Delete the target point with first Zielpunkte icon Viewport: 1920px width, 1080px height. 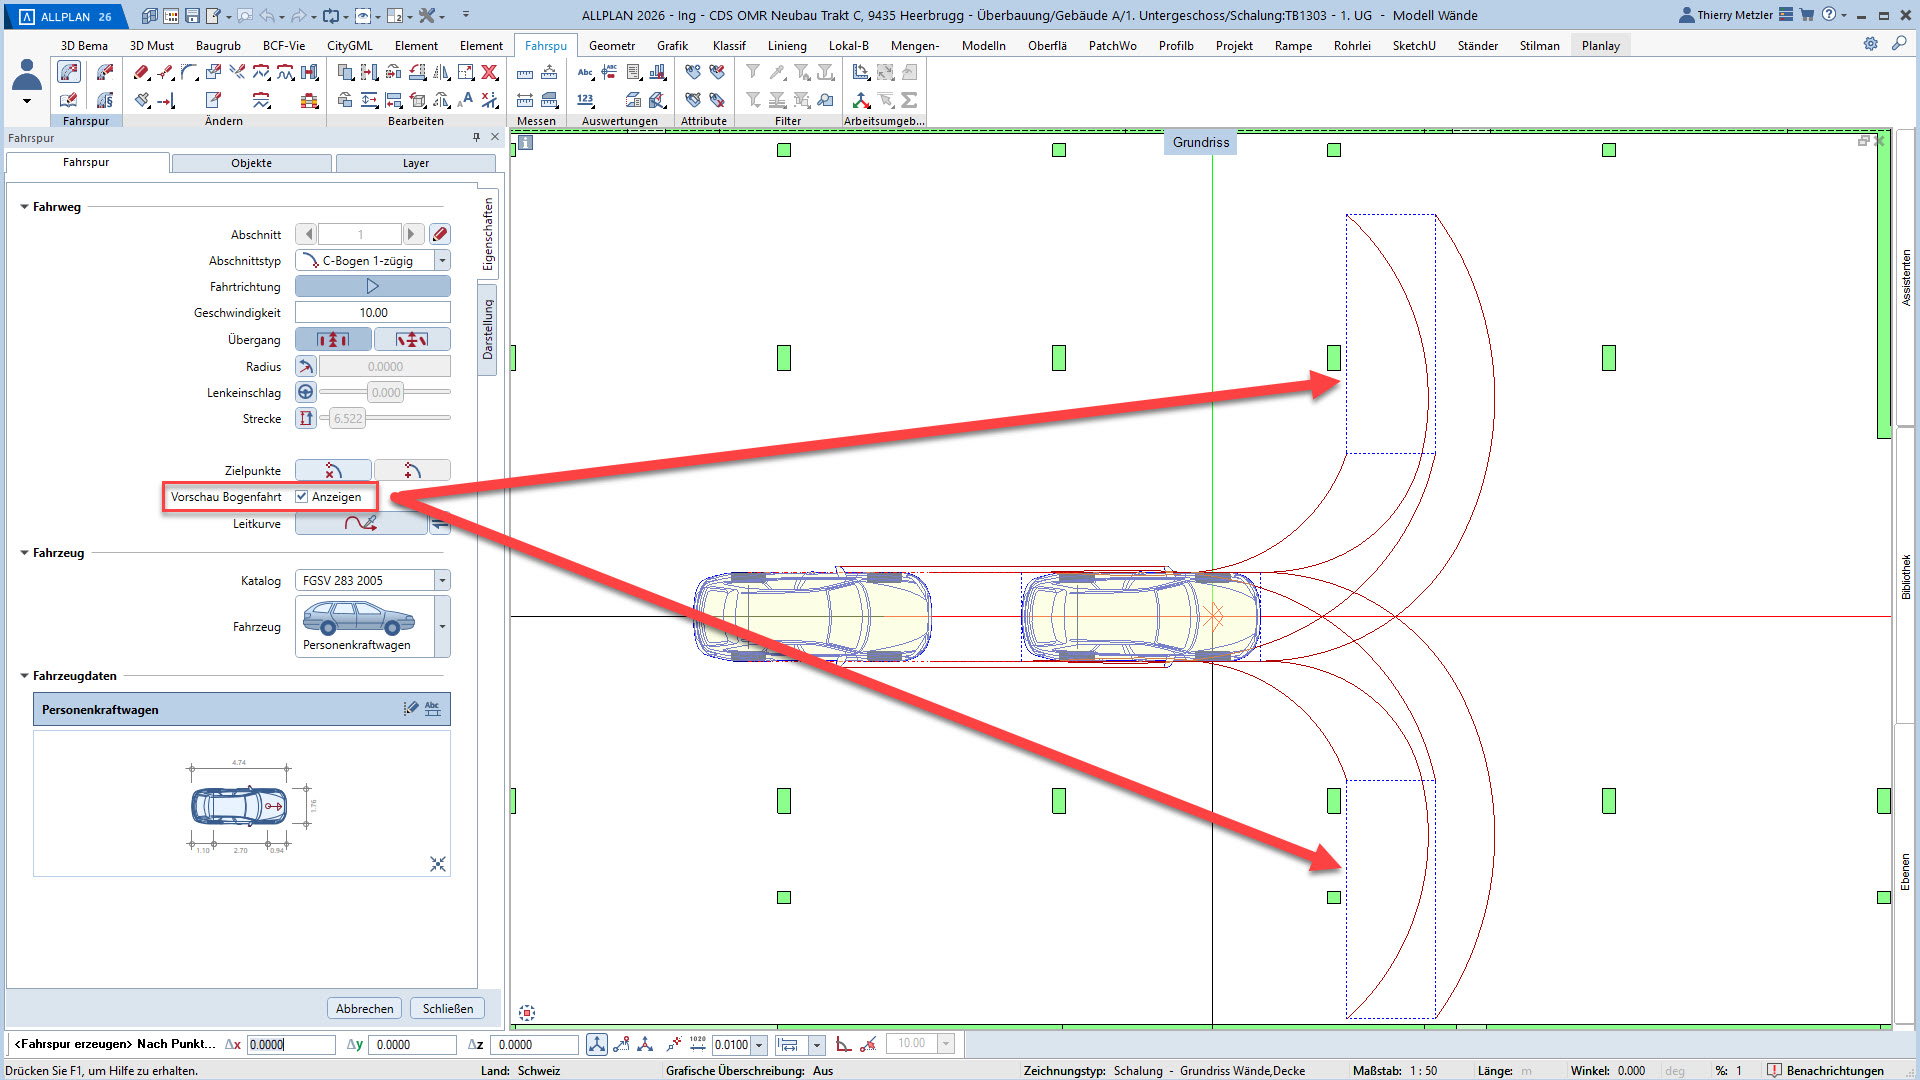click(x=334, y=471)
